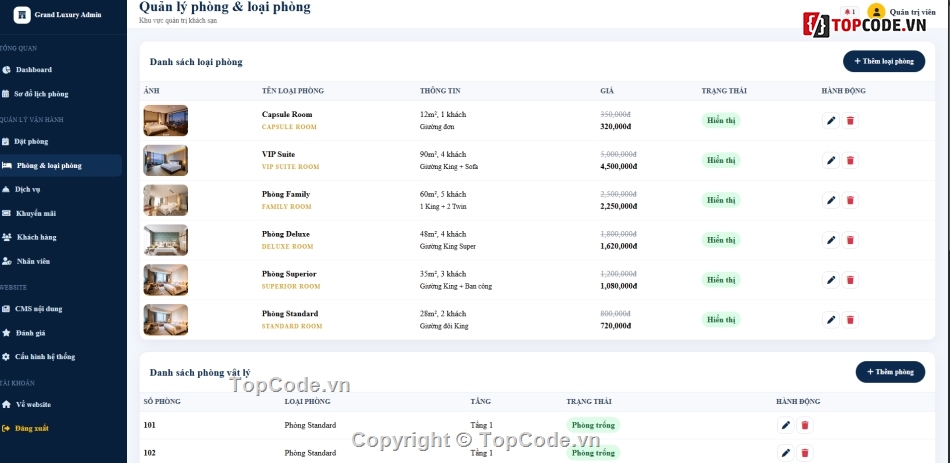950x463 pixels.
Task: Click Phòng Deluxe thumbnail image
Action: 165,240
